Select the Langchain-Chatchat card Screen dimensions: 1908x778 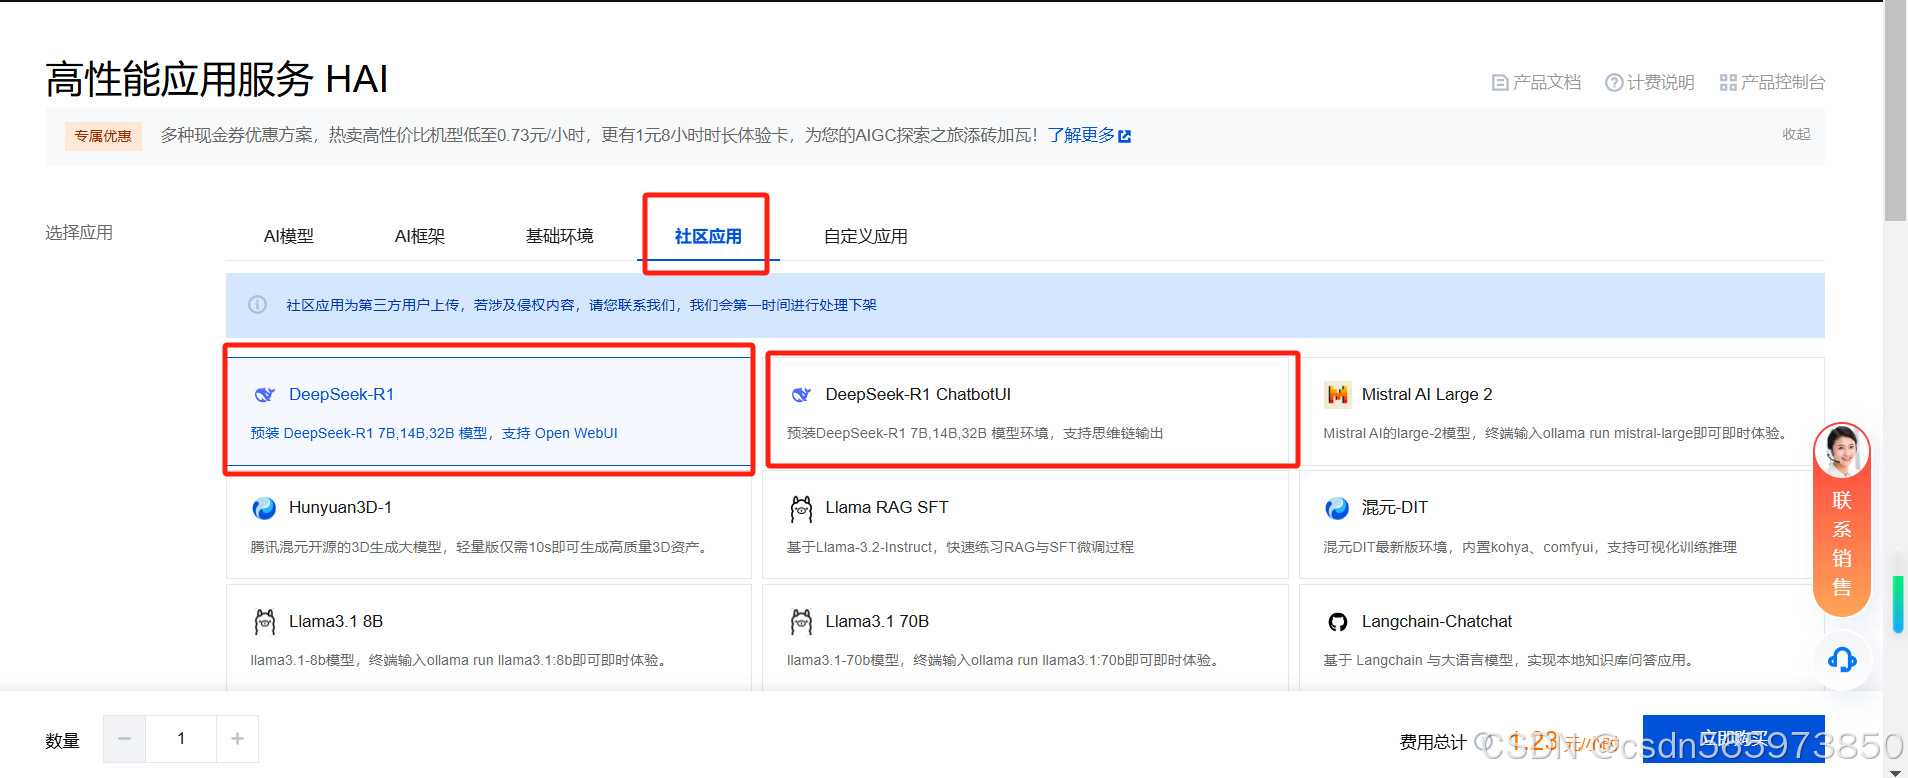click(x=1561, y=638)
